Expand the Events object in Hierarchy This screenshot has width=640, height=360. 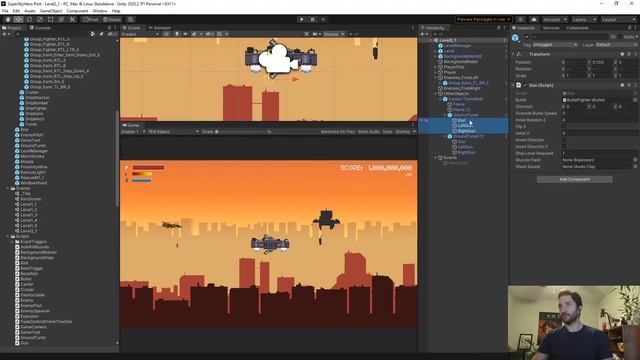(436, 158)
